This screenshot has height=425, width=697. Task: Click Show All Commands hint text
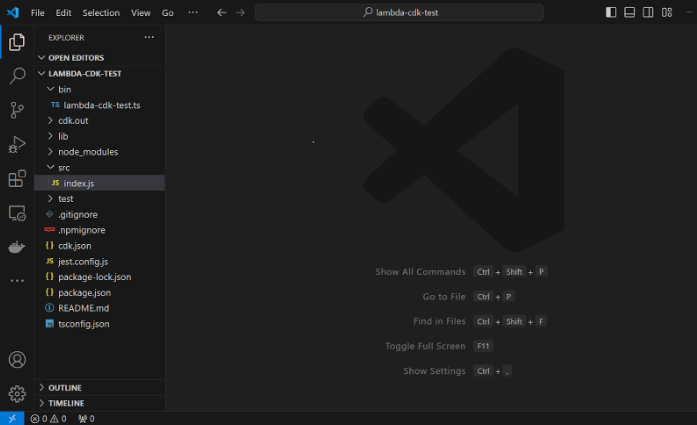click(x=420, y=272)
